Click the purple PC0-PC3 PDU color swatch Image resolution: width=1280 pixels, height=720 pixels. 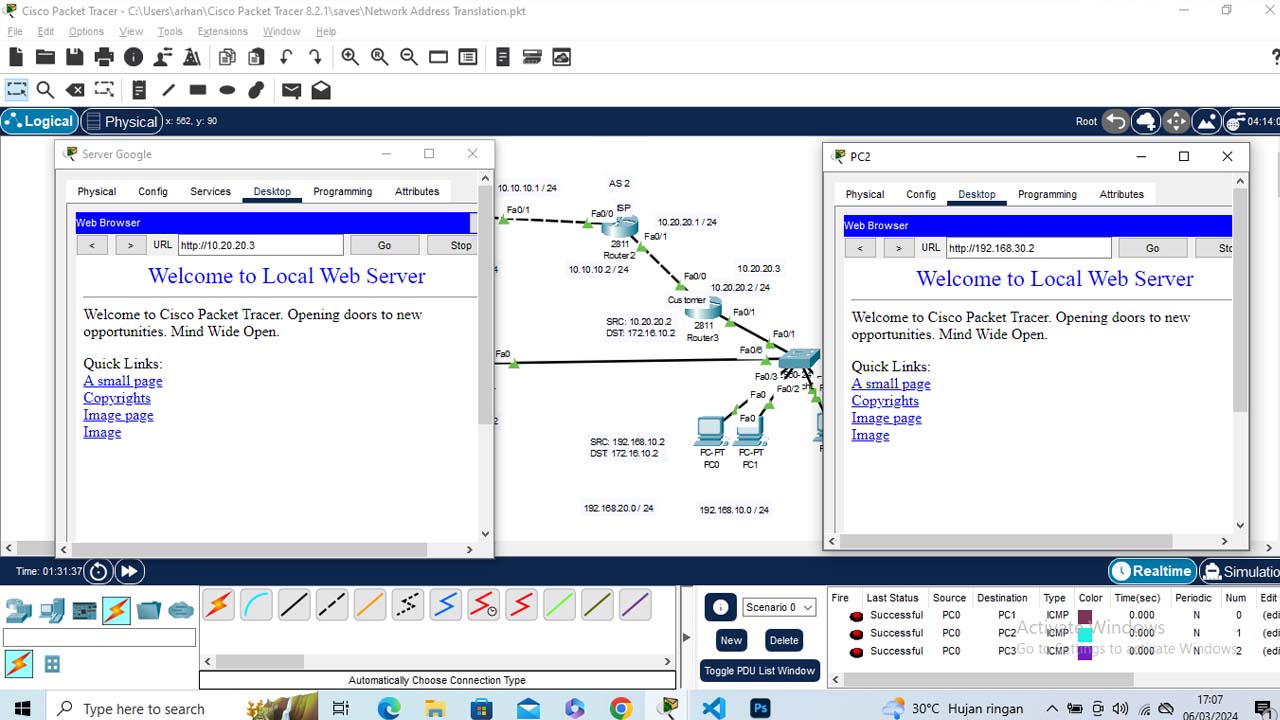(x=1085, y=652)
